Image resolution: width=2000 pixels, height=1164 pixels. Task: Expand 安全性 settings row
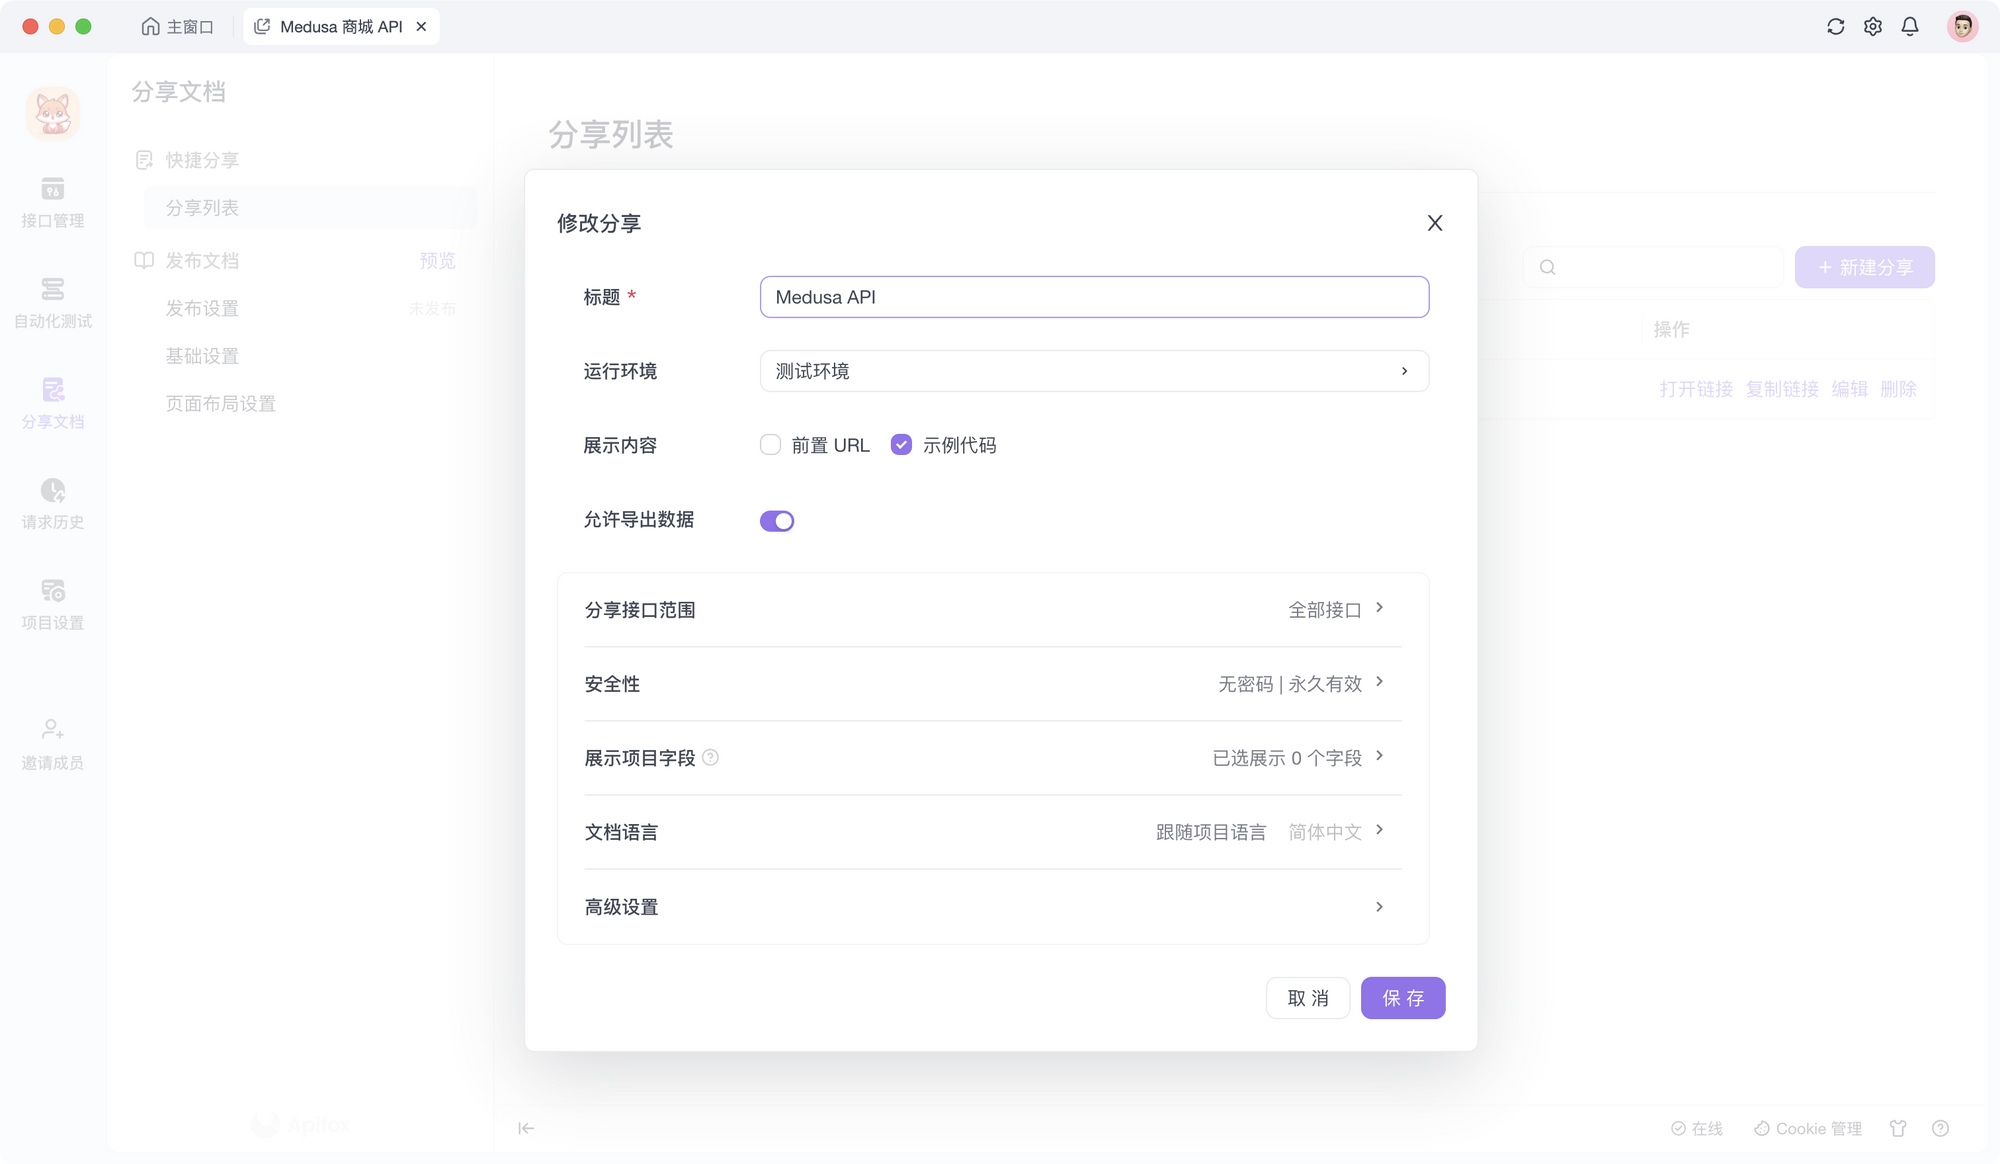pos(993,684)
